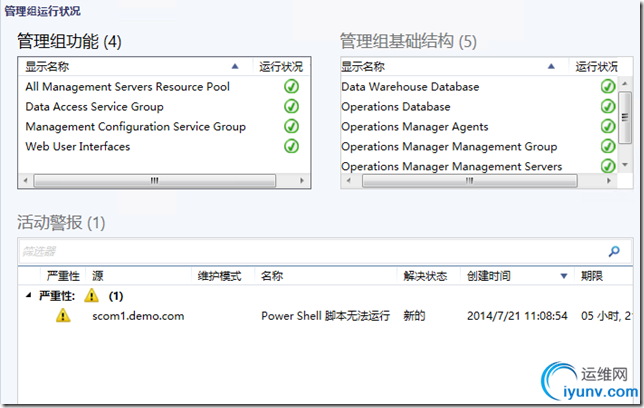Click the 源 column header

98,276
